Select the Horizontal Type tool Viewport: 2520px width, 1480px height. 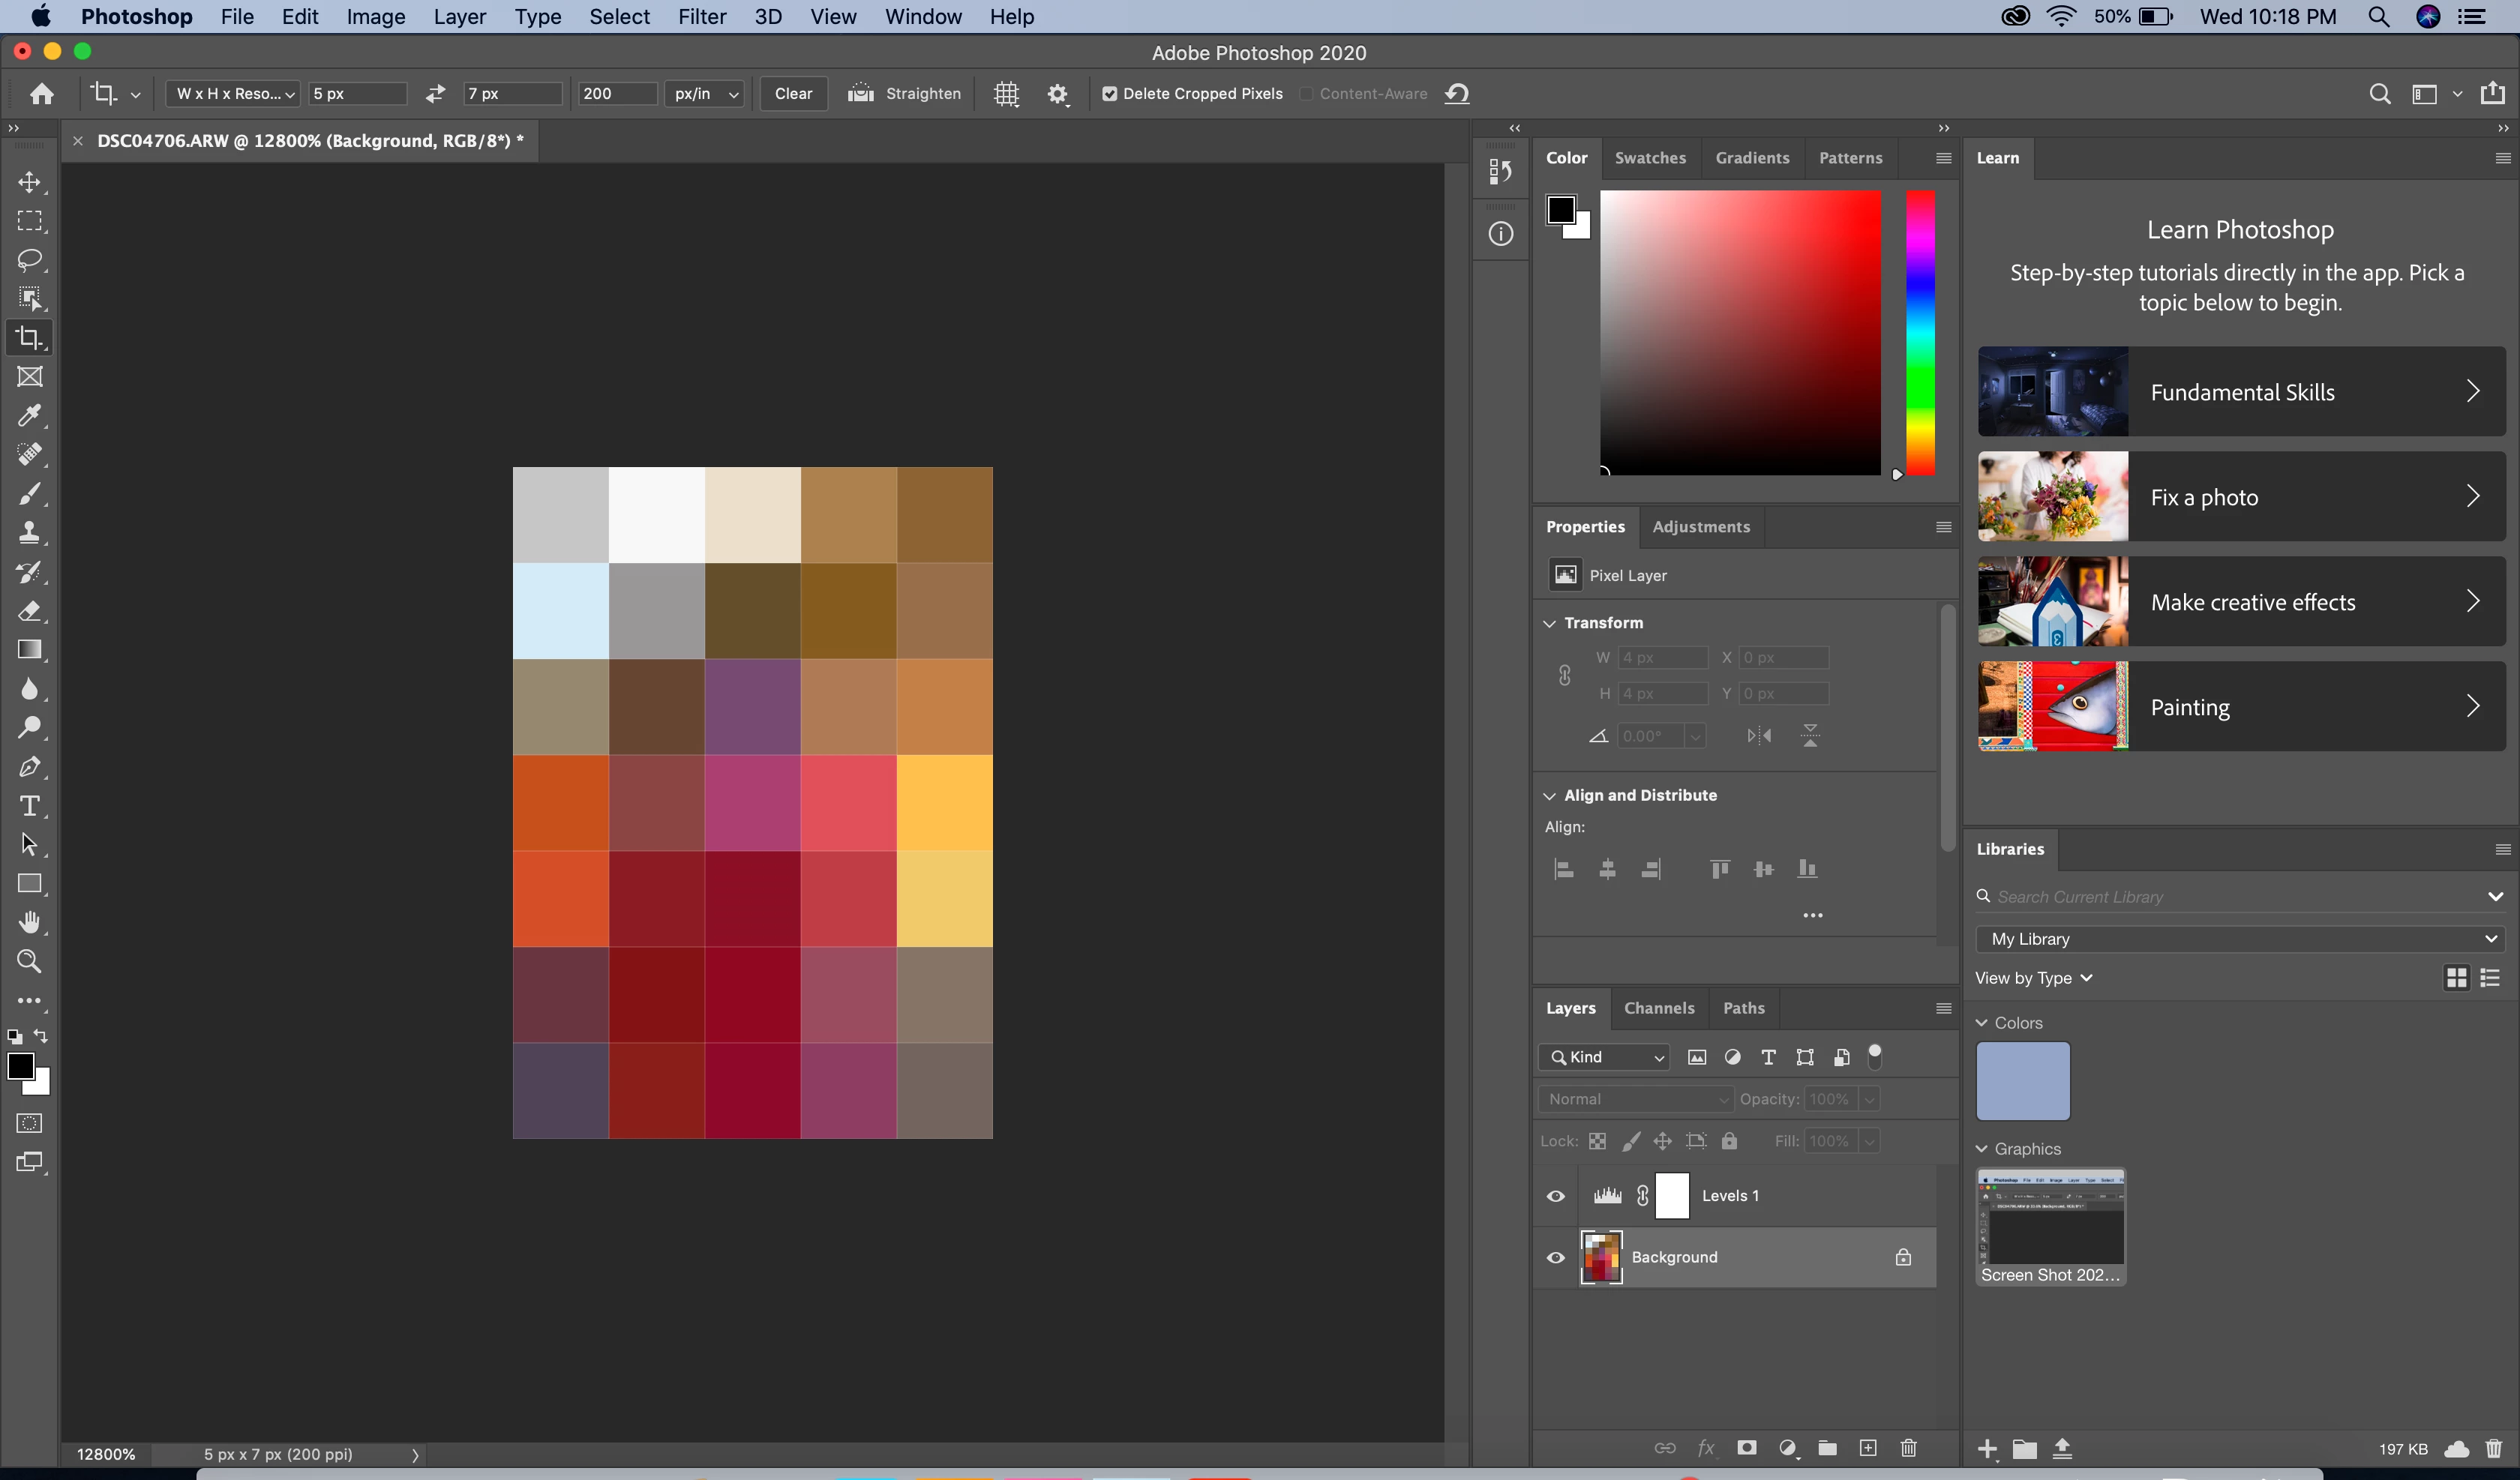pos(29,806)
